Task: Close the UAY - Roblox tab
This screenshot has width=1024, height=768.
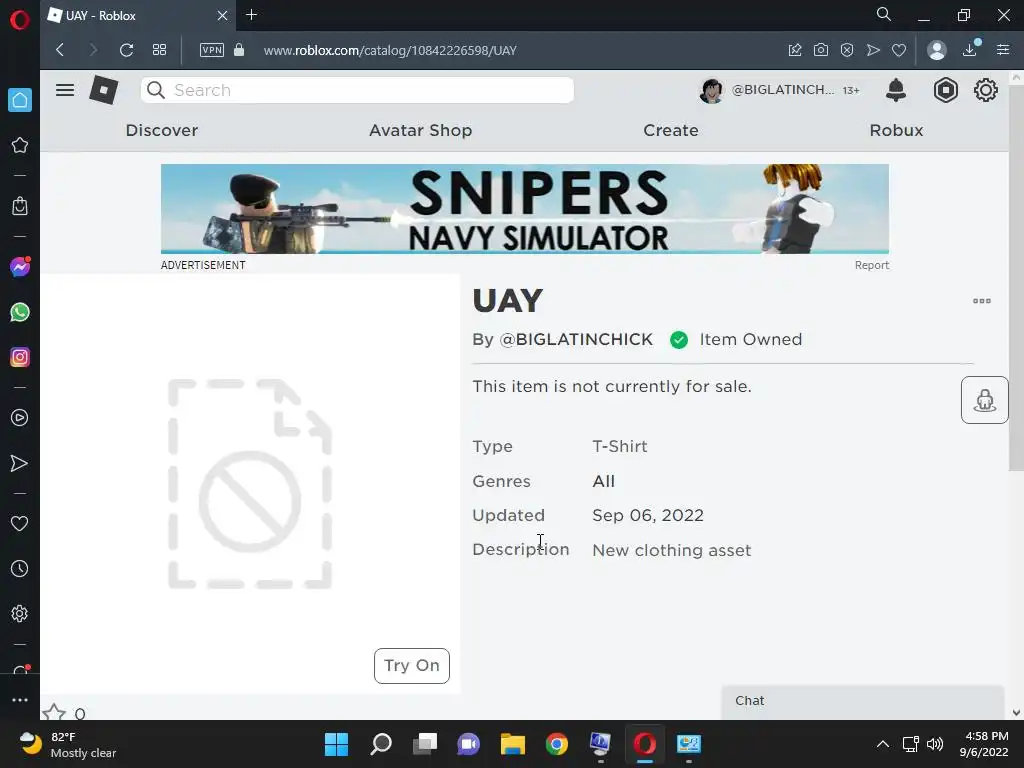Action: [x=222, y=16]
